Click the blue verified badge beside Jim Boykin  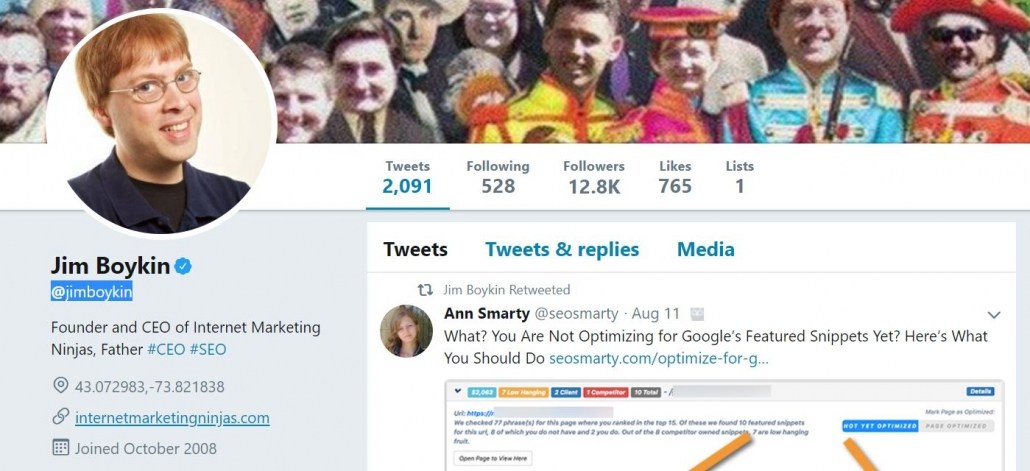[x=184, y=266]
